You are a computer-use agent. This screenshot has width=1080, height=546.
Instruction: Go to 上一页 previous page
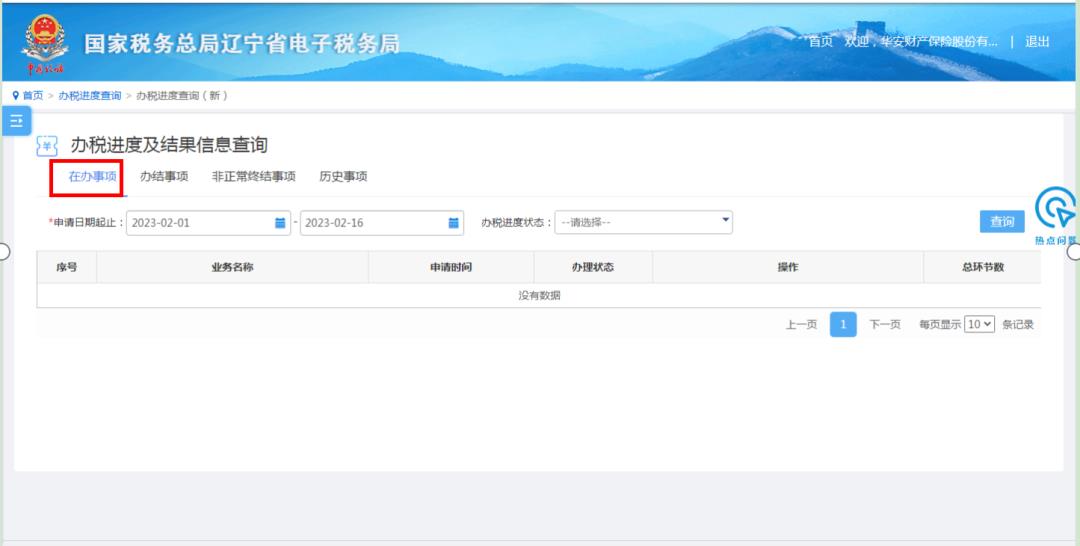[801, 325]
